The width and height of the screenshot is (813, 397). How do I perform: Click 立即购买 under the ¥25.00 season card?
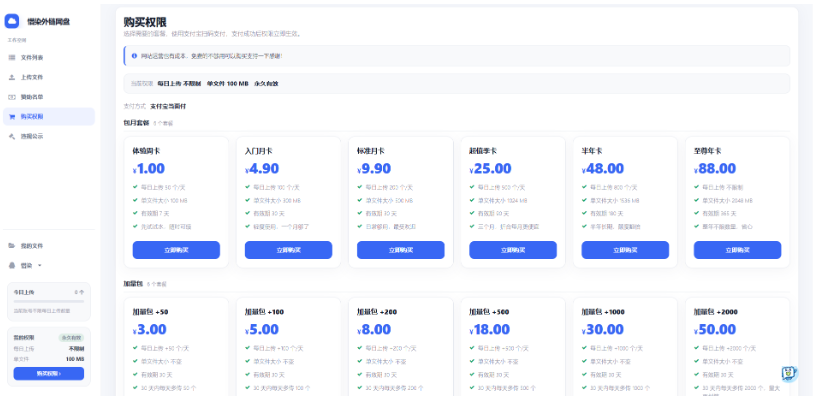(513, 250)
